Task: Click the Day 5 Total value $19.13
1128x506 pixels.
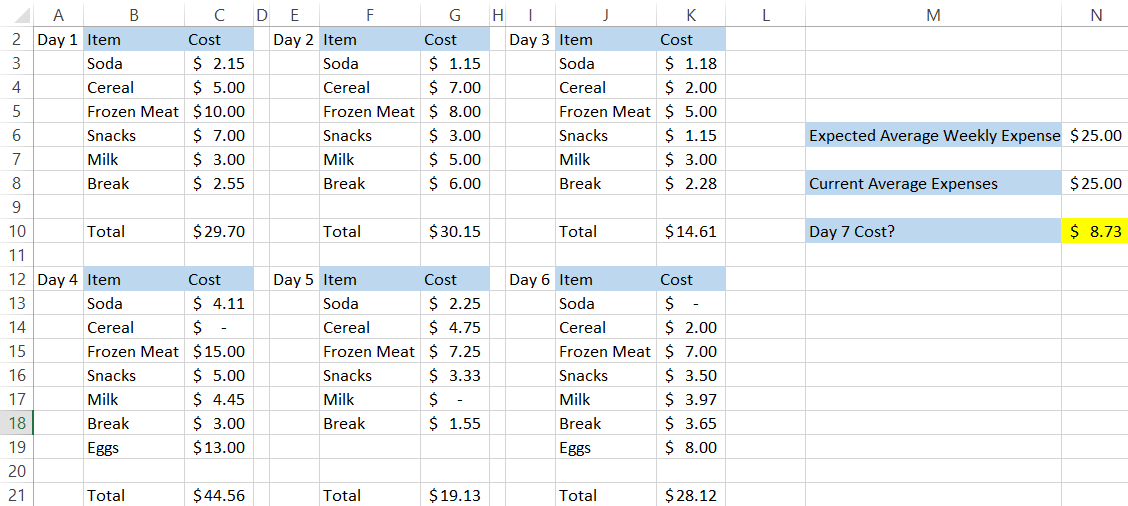Action: 455,495
